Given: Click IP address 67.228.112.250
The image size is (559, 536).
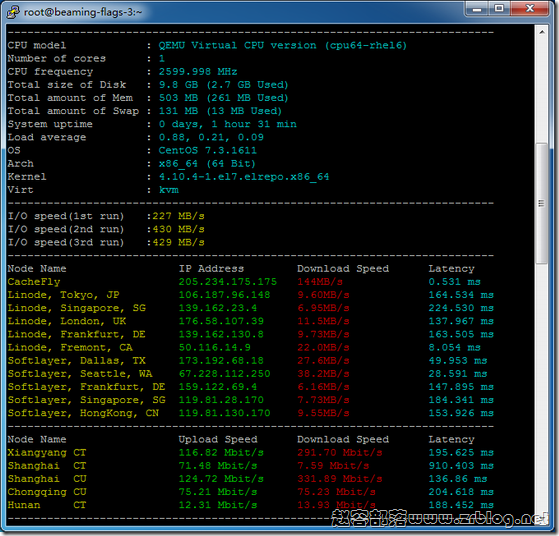Looking at the screenshot, I should click(224, 374).
